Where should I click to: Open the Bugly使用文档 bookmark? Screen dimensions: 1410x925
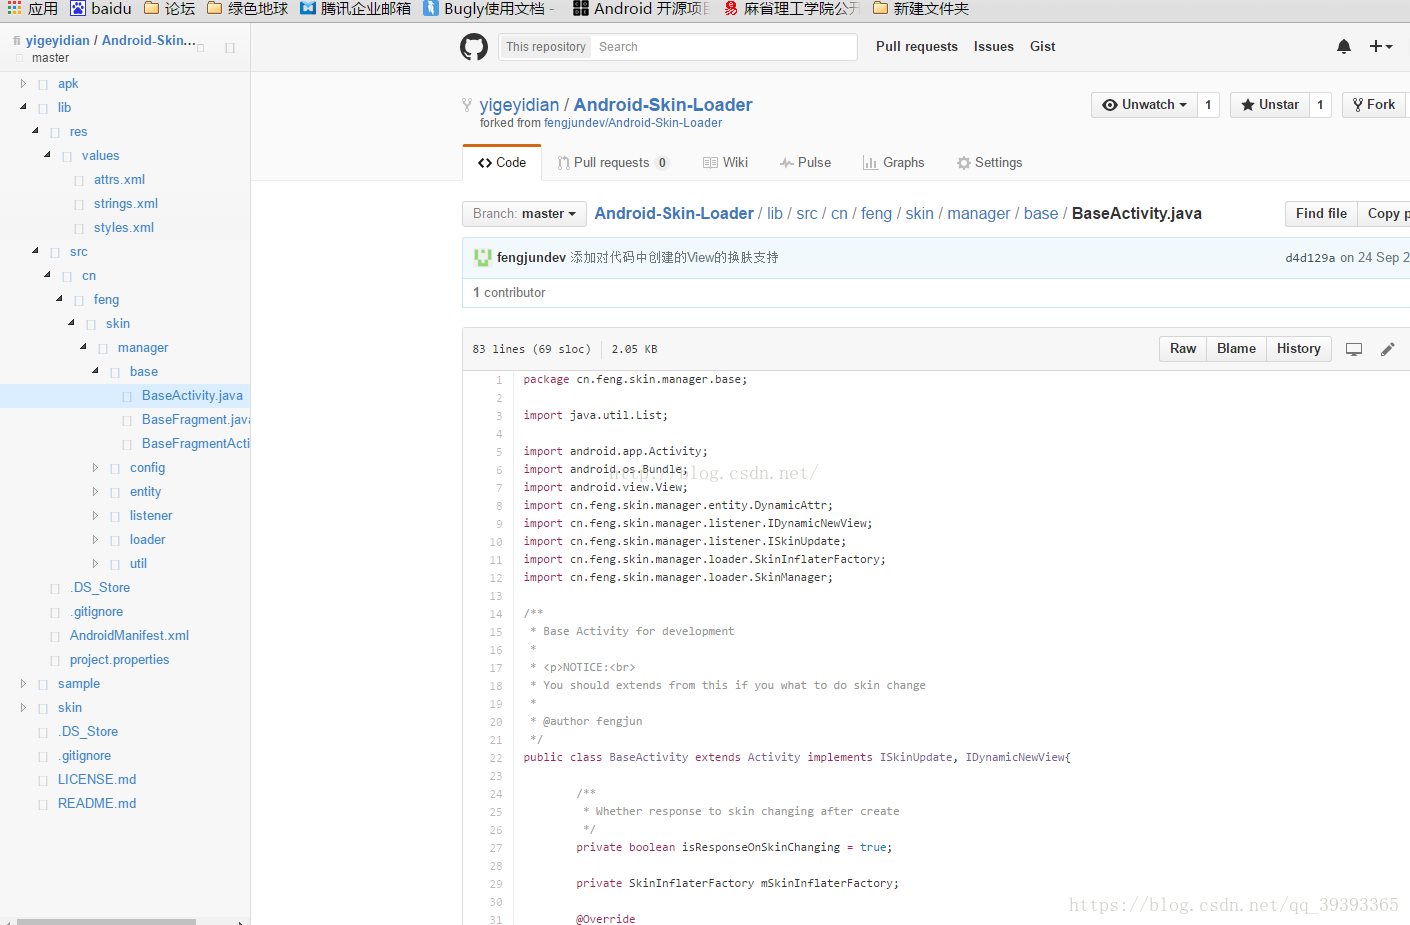489,8
